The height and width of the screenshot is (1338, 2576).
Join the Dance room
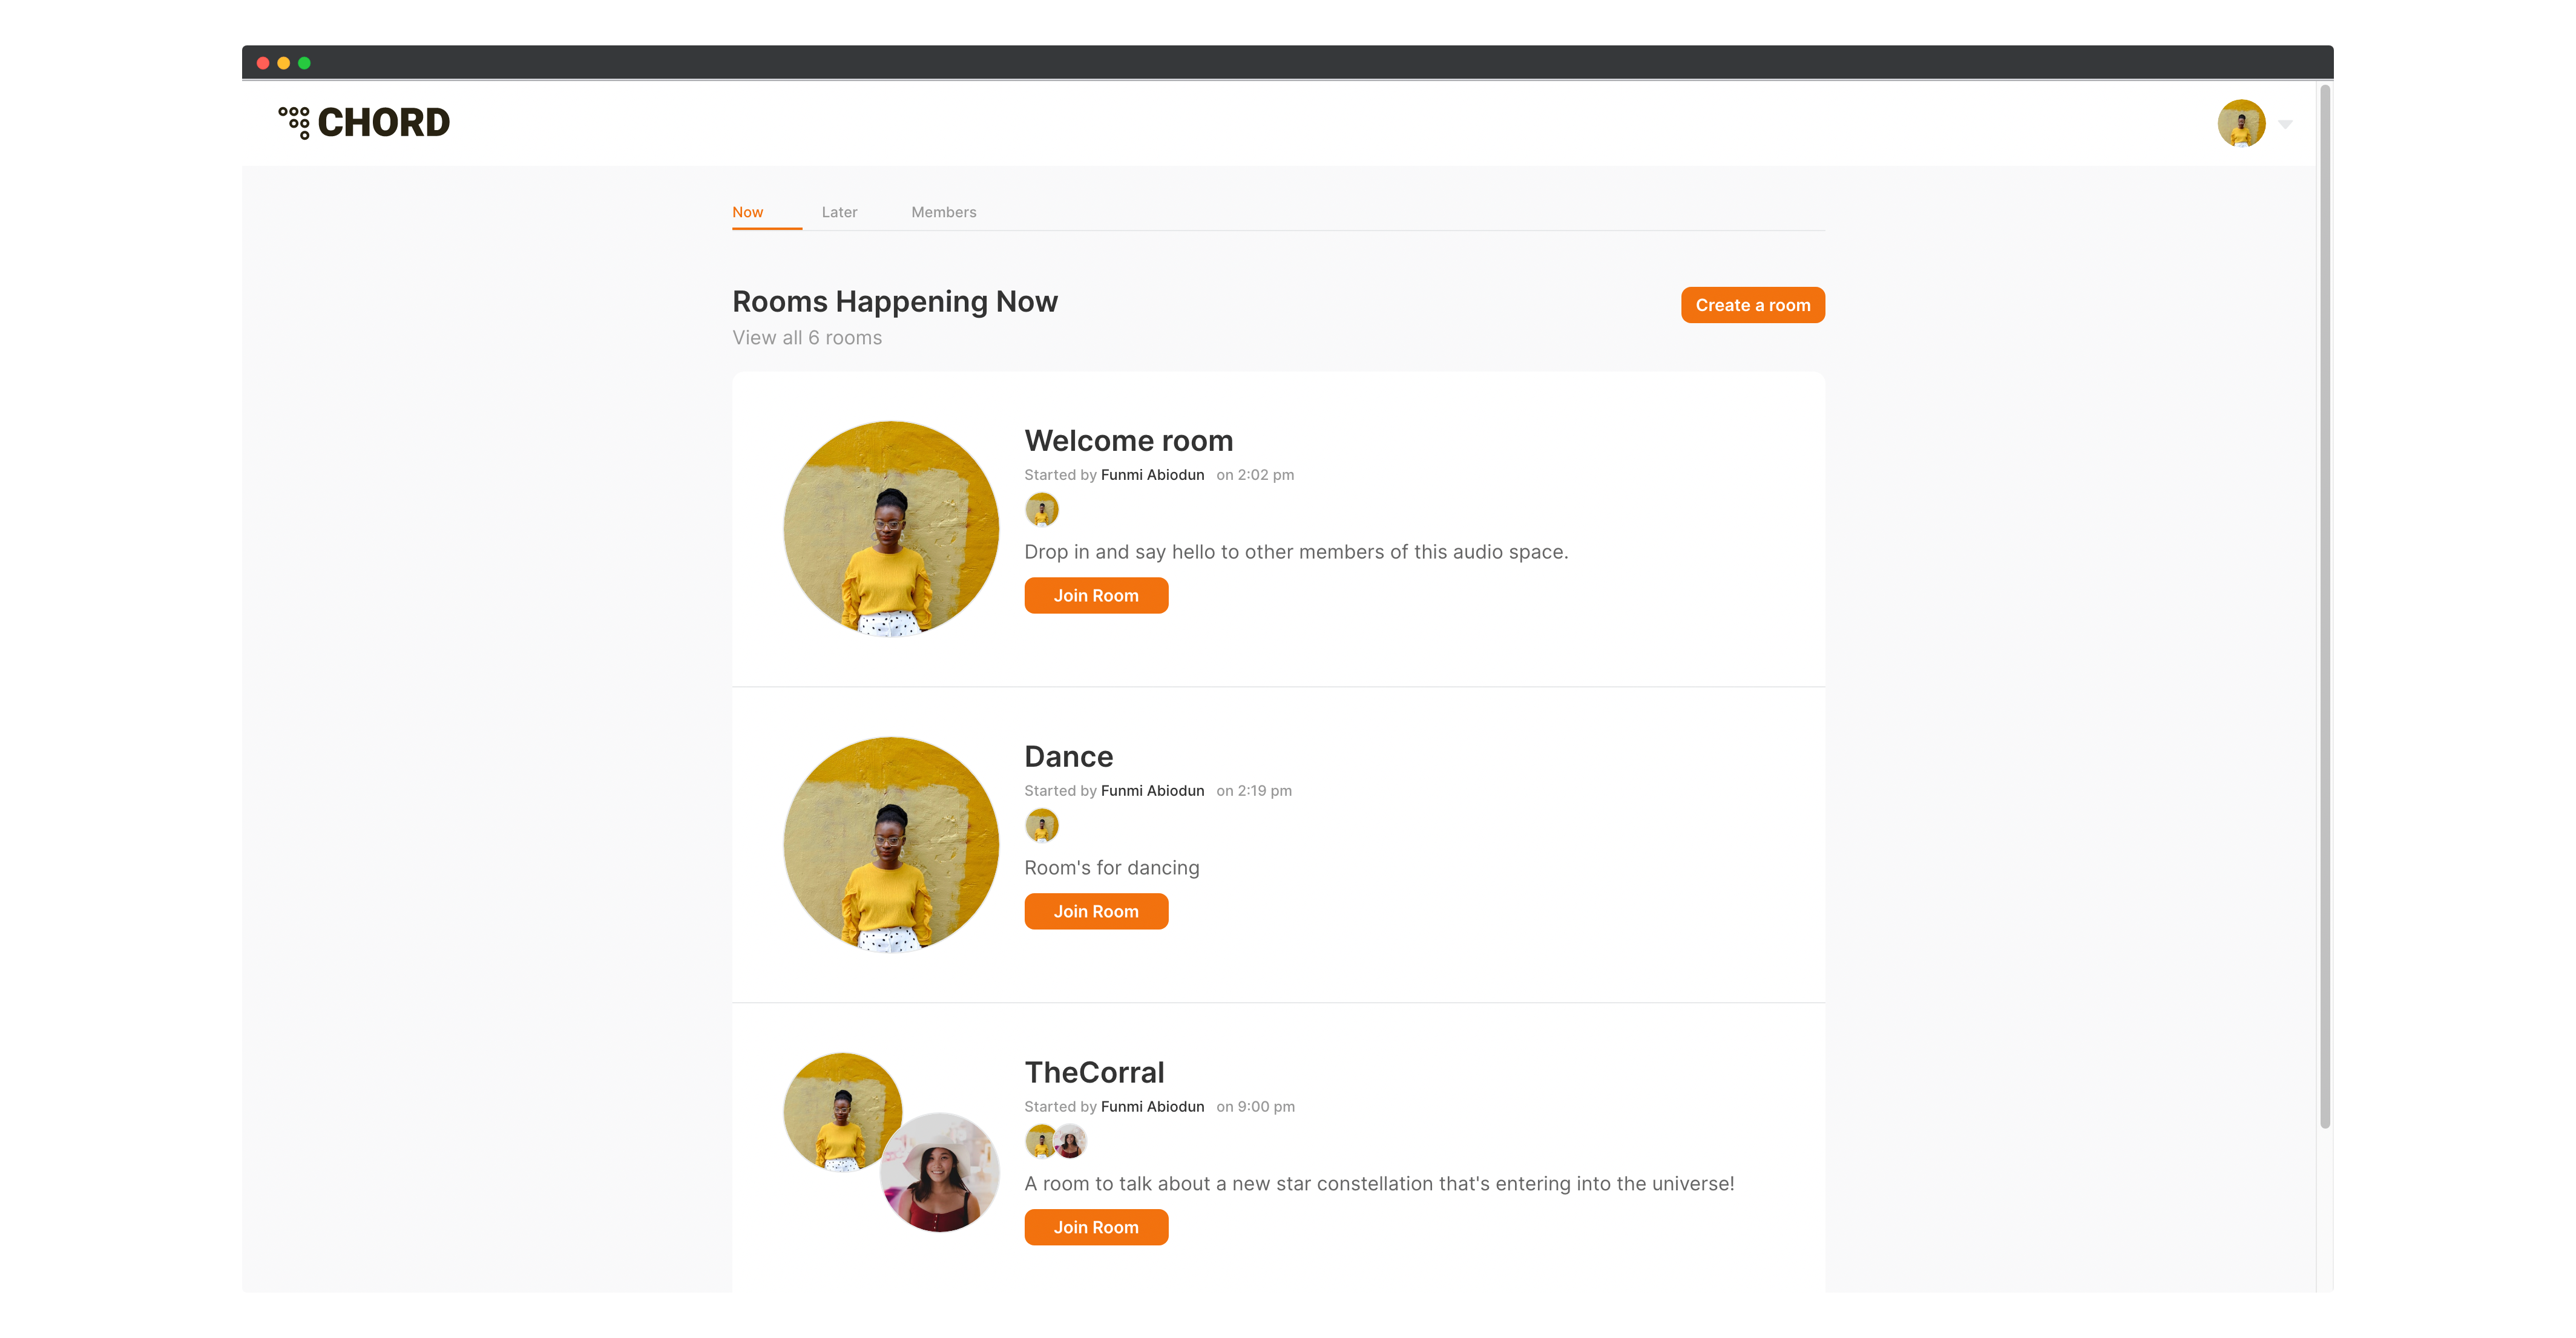[1096, 911]
